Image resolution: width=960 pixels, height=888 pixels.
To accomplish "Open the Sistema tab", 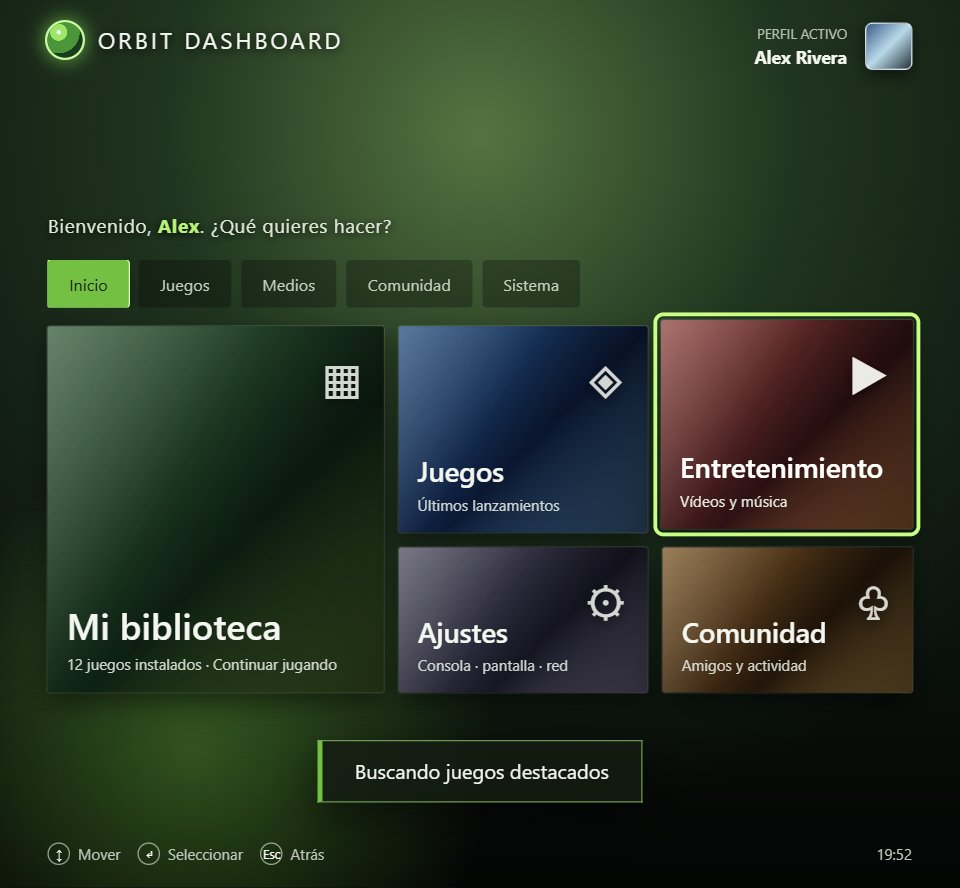I will [531, 284].
